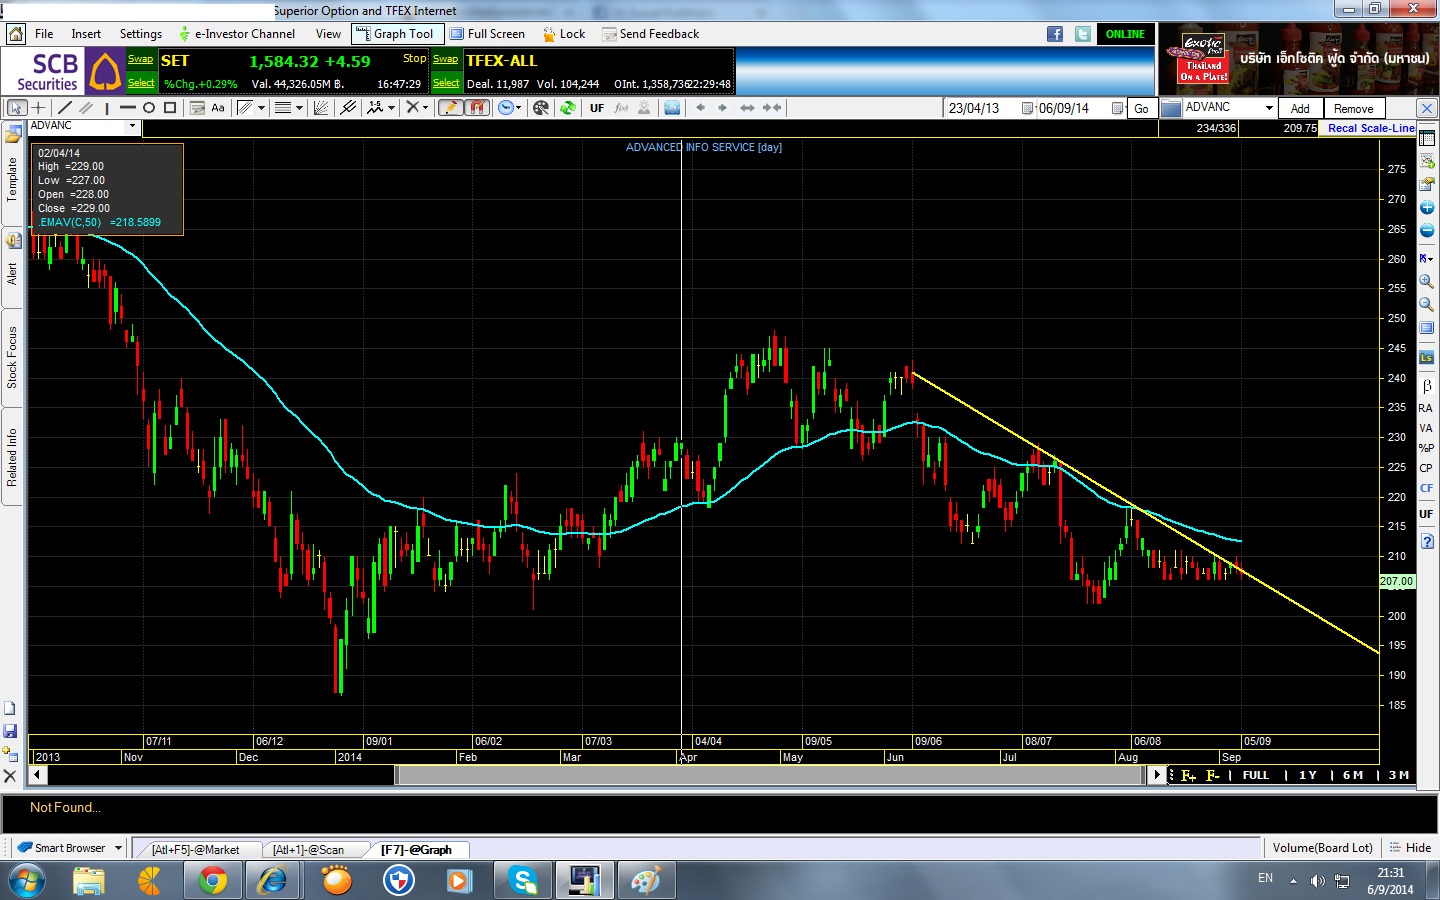Image resolution: width=1440 pixels, height=900 pixels.
Task: Click the blue minus zoom-out circle icon
Action: 1427,231
